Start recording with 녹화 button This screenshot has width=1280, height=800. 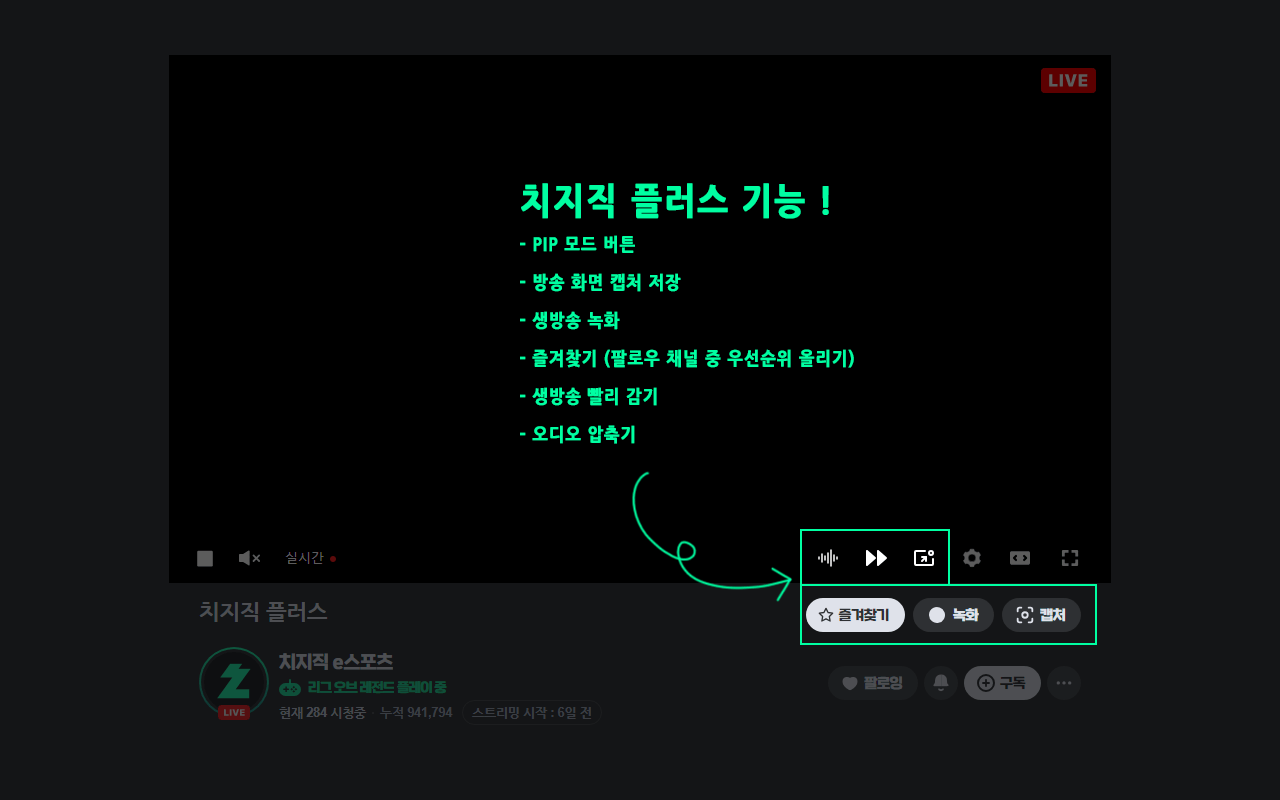tap(953, 615)
